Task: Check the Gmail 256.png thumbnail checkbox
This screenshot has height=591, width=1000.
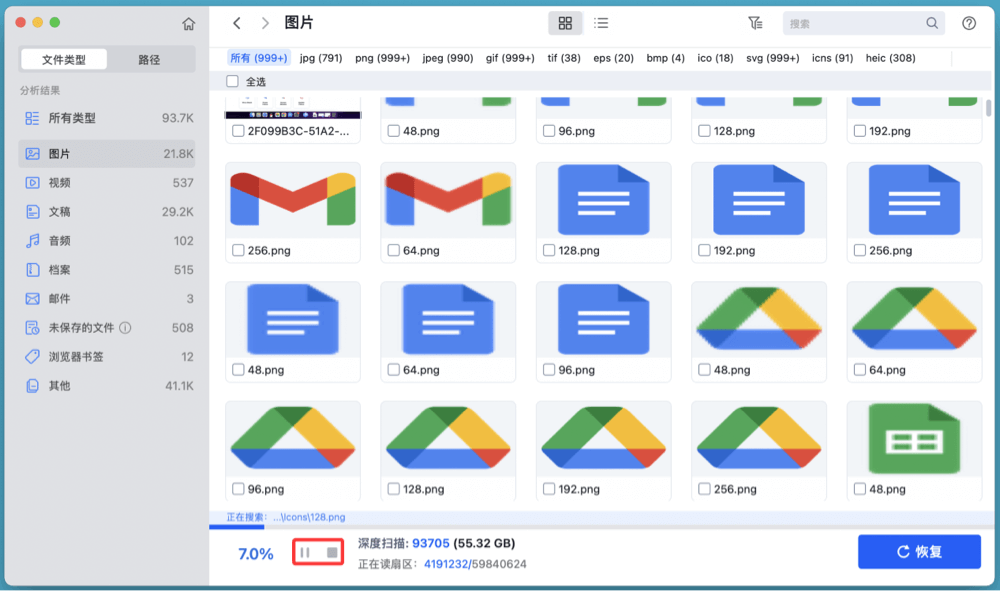Action: pyautogui.click(x=239, y=248)
